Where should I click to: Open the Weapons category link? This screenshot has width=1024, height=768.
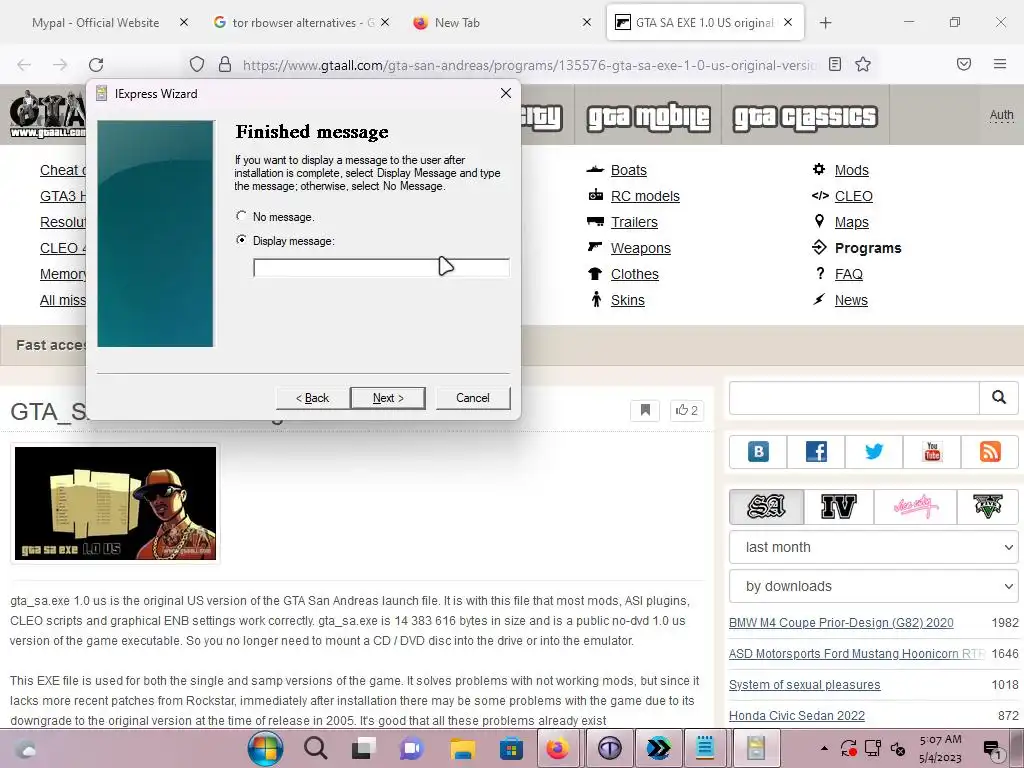[641, 248]
